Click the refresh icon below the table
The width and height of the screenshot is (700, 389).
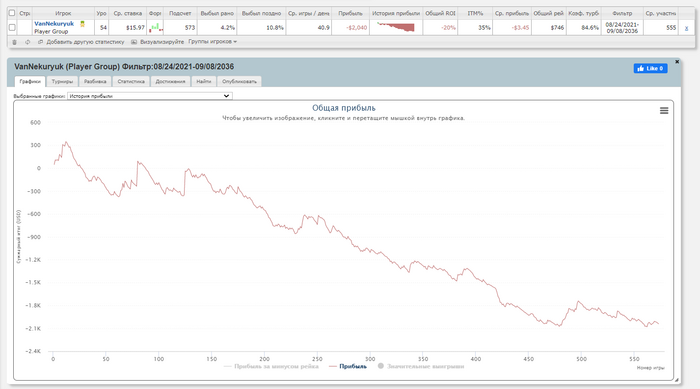tap(28, 42)
